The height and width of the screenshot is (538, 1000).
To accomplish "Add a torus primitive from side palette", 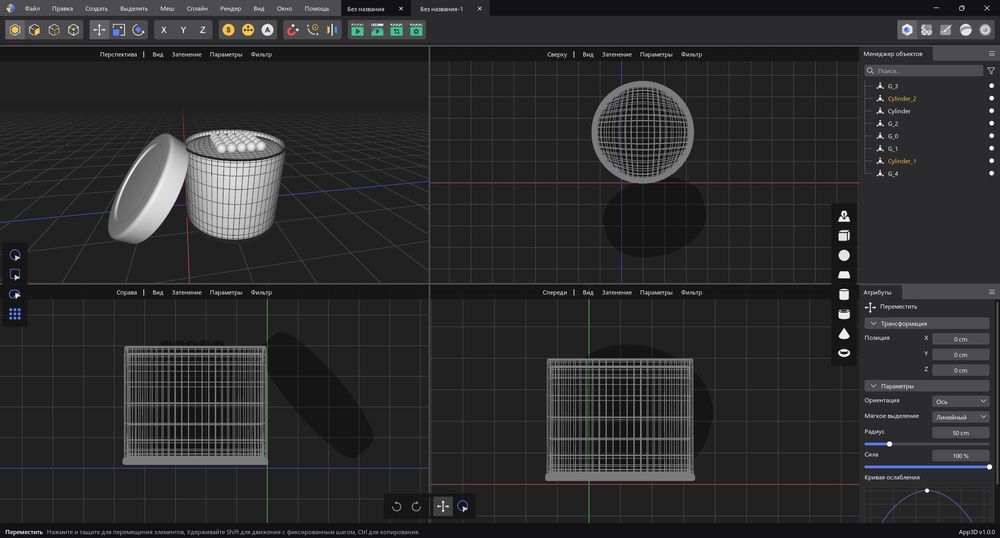I will pyautogui.click(x=844, y=353).
